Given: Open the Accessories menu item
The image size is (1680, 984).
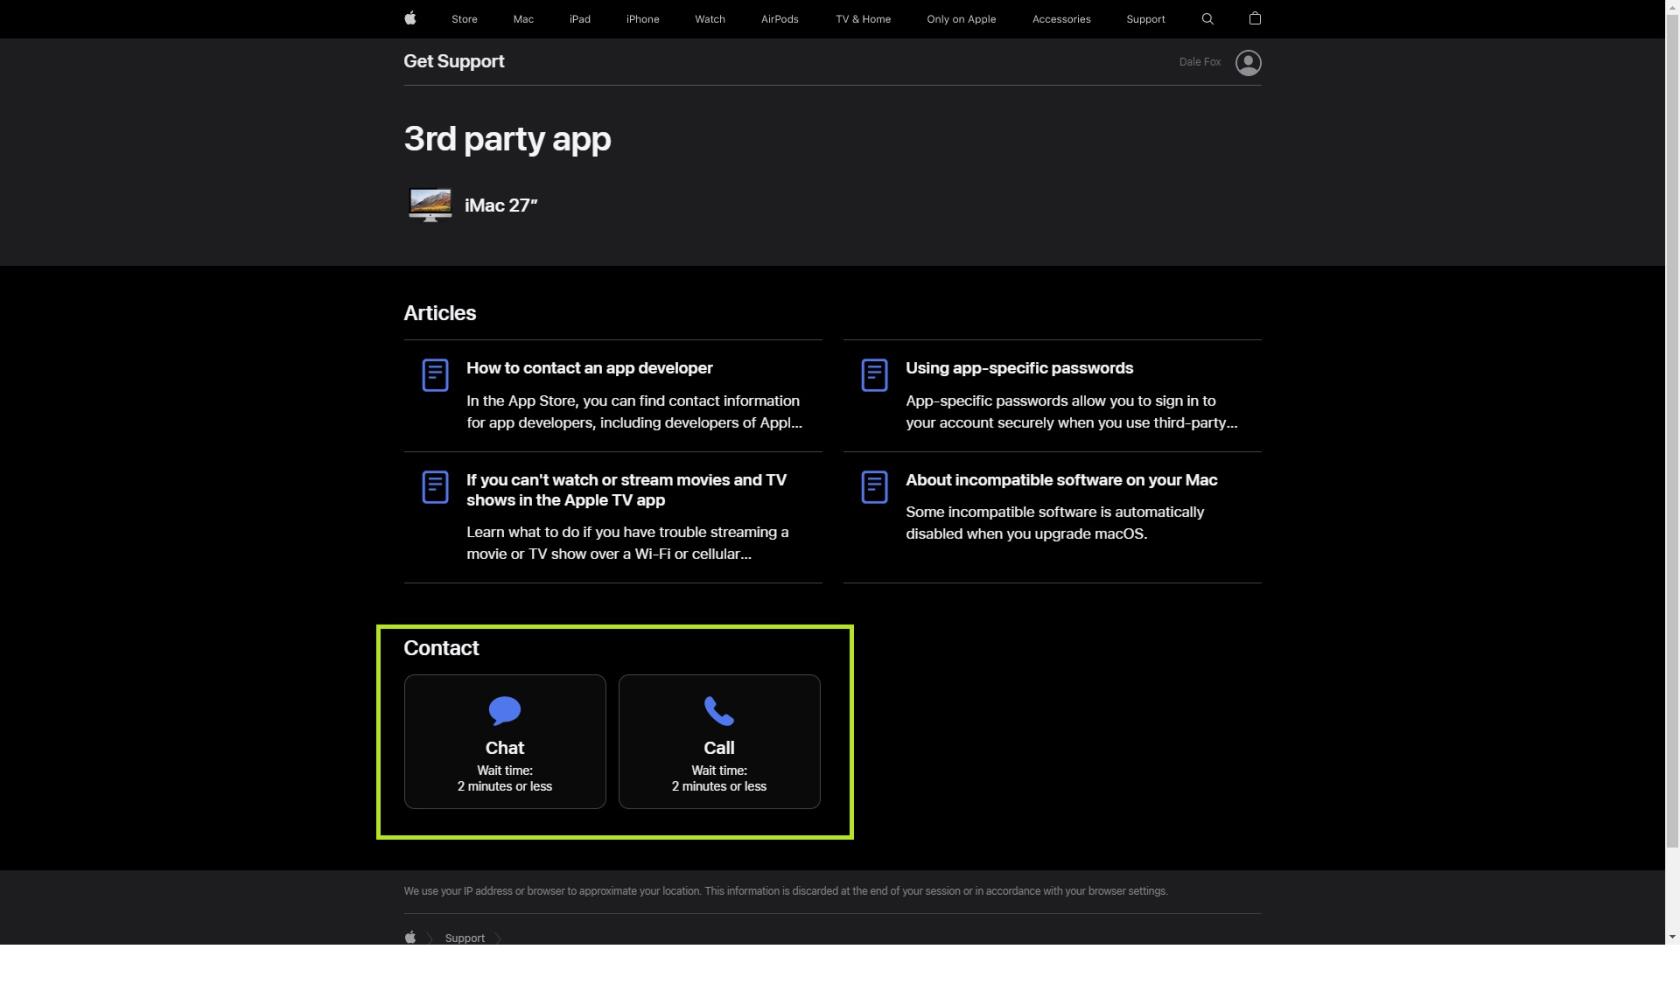Looking at the screenshot, I should point(1061,19).
